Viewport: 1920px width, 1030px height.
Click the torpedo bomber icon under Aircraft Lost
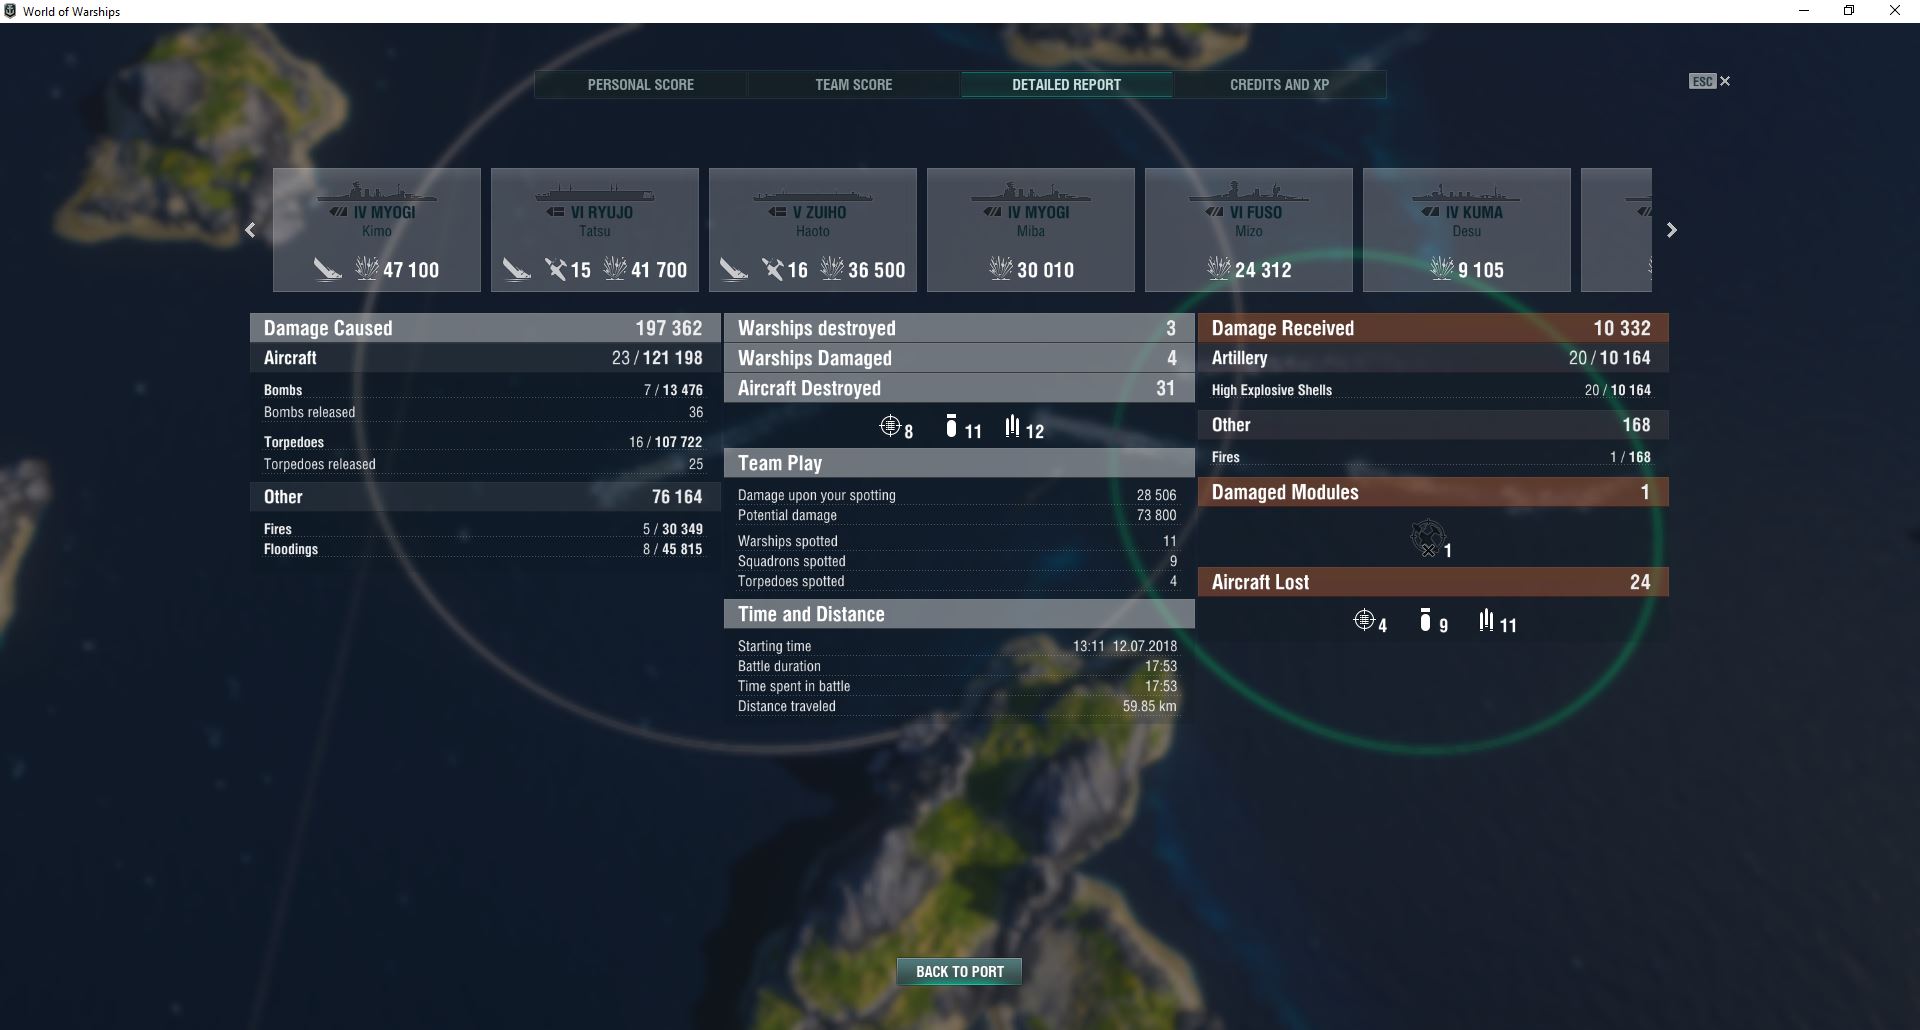pyautogui.click(x=1486, y=621)
